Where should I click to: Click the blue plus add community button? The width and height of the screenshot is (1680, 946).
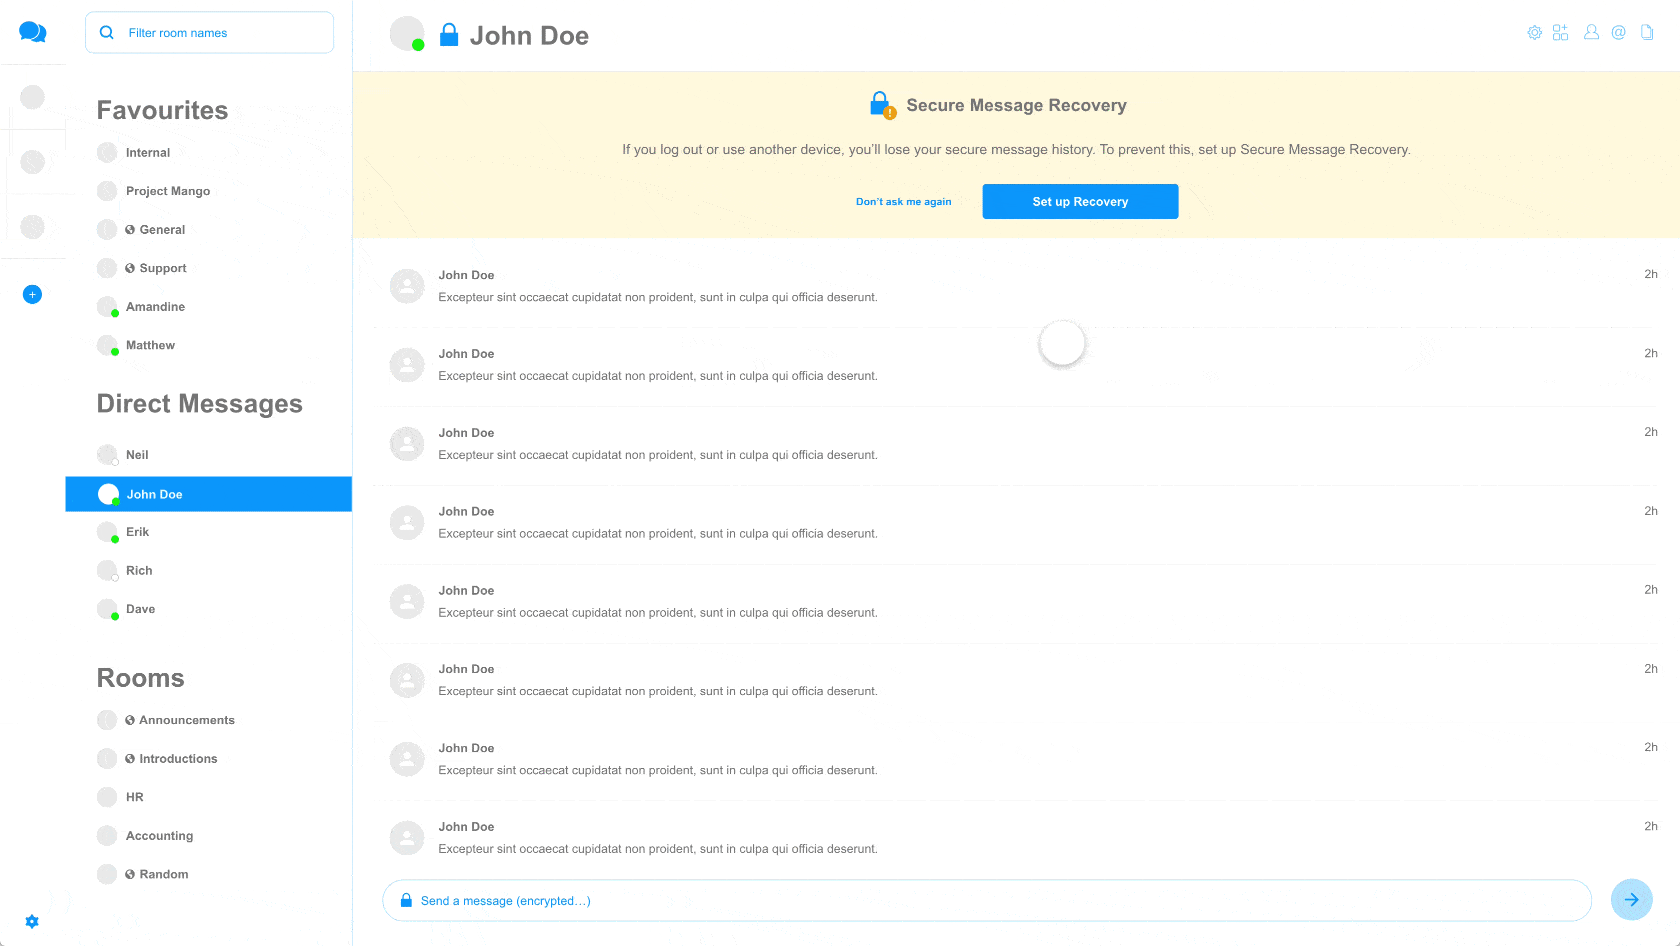pos(32,295)
